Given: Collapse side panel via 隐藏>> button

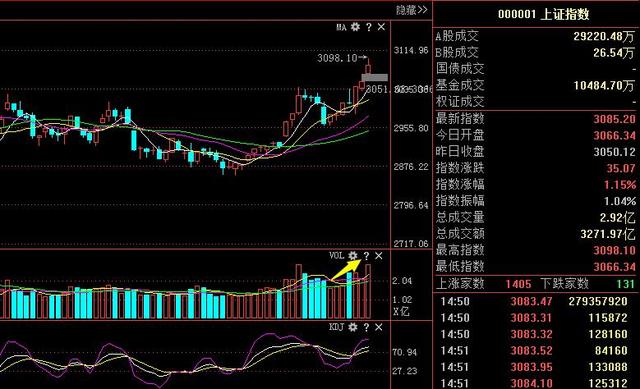Looking at the screenshot, I should (411, 10).
